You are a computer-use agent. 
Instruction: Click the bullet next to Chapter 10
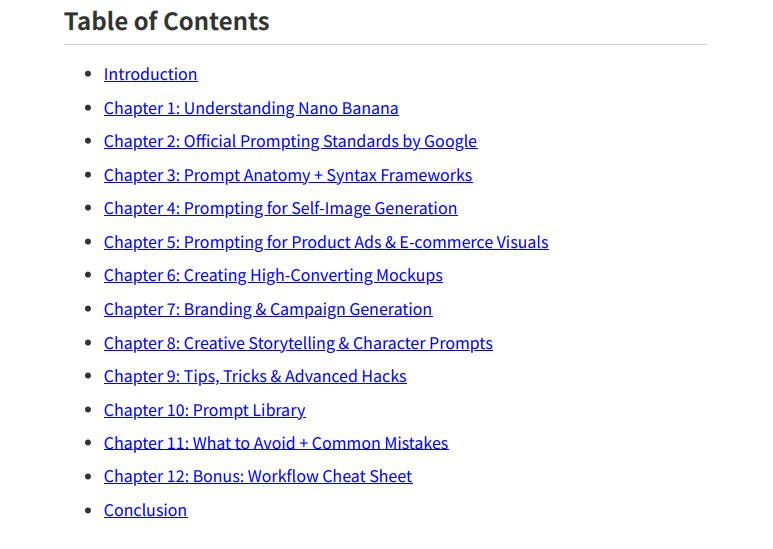pyautogui.click(x=88, y=410)
